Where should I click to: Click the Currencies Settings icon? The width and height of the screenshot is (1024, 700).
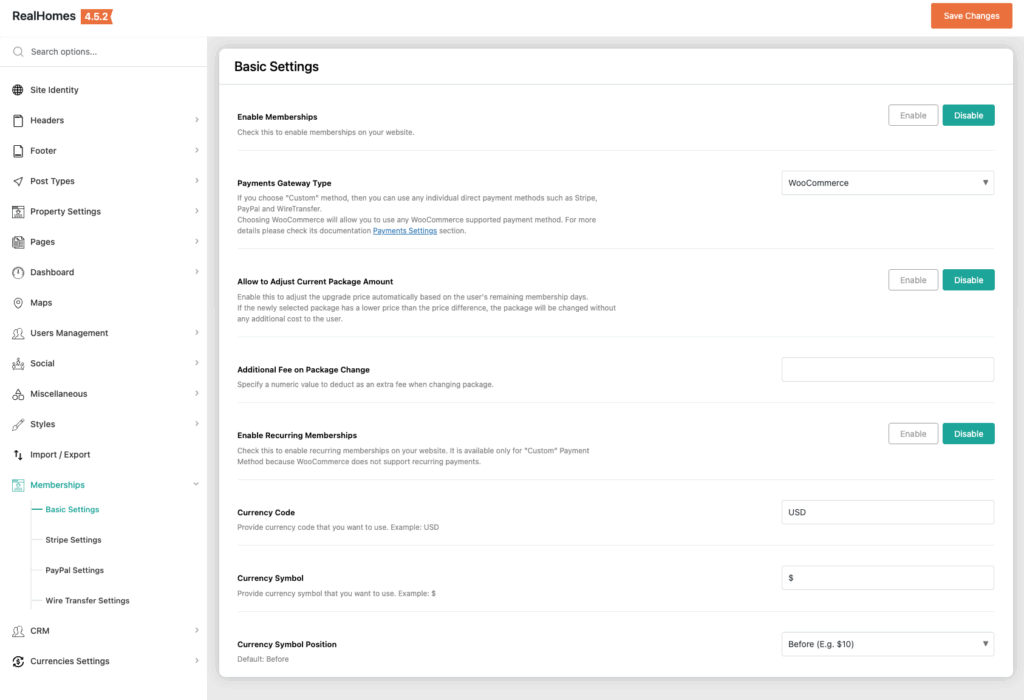click(18, 661)
